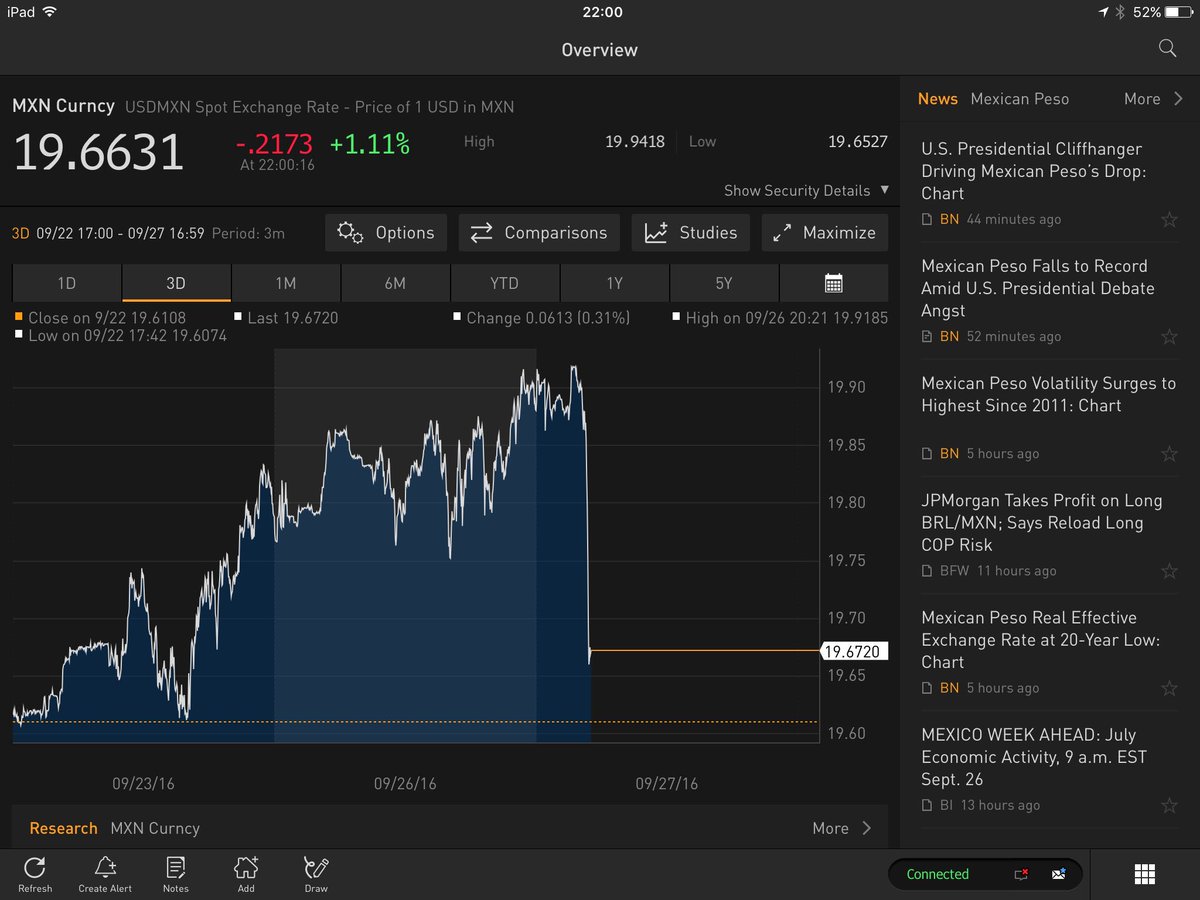Viewport: 1200px width, 900px height.
Task: Select the 5Y range tab
Action: tap(724, 283)
